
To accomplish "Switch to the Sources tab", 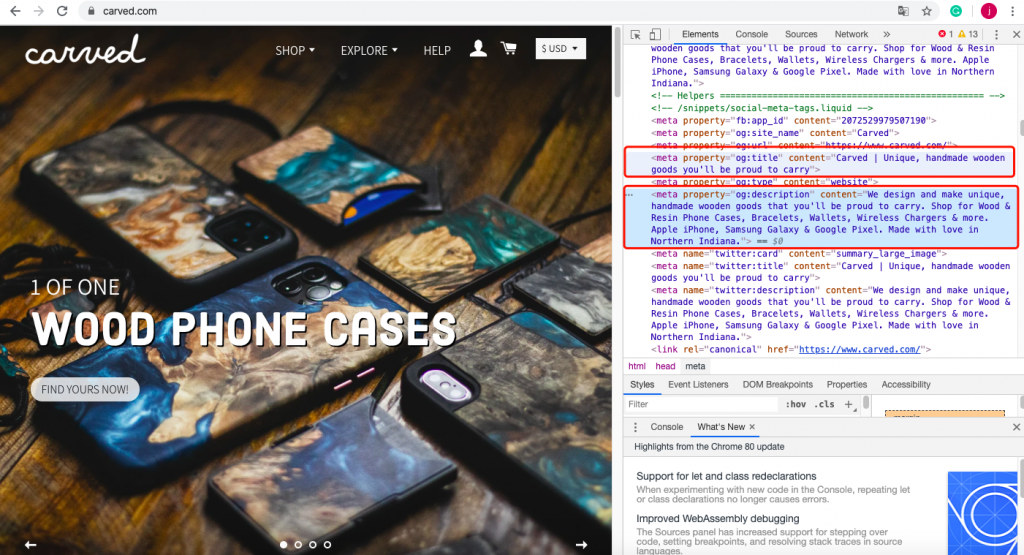I will [x=801, y=35].
